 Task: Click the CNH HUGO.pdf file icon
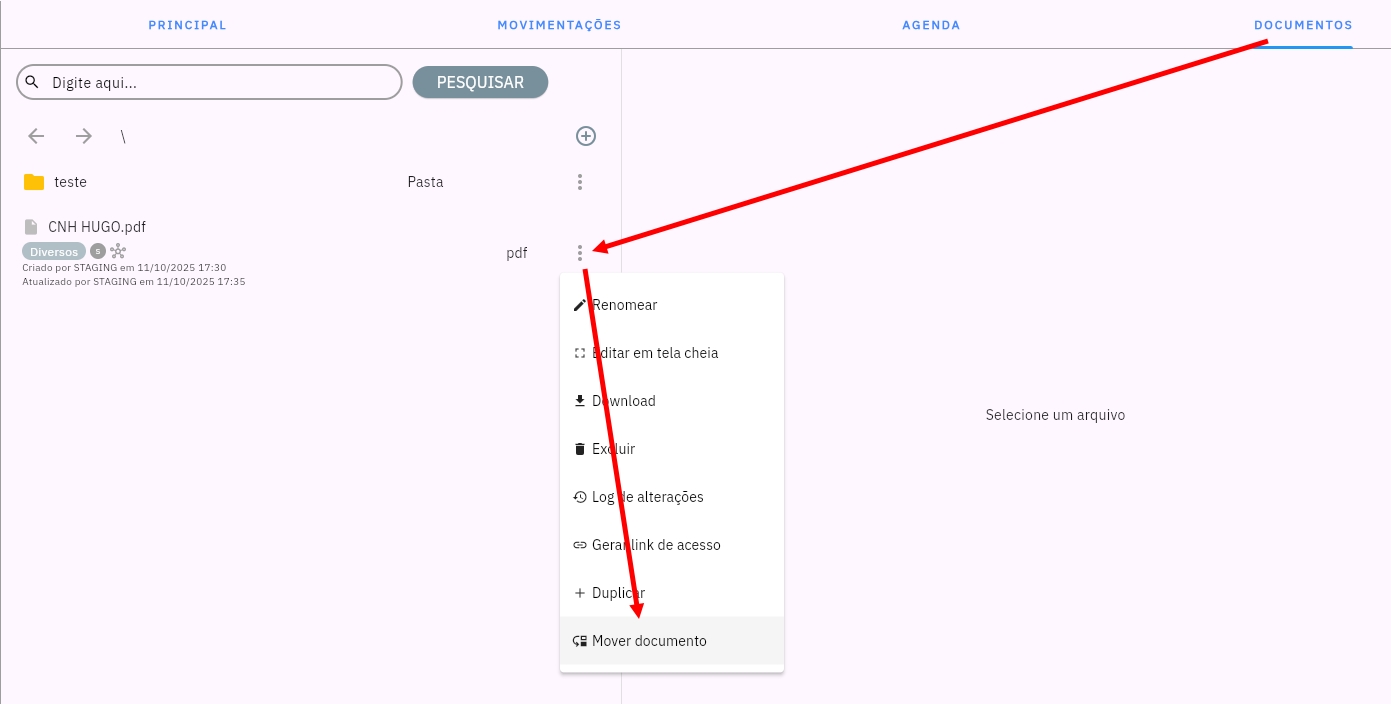click(31, 227)
